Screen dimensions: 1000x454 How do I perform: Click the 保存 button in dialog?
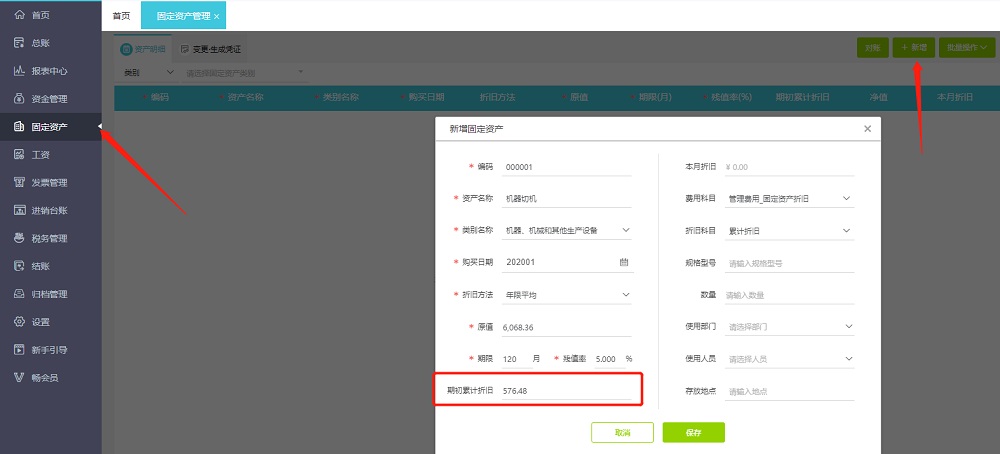tap(694, 432)
